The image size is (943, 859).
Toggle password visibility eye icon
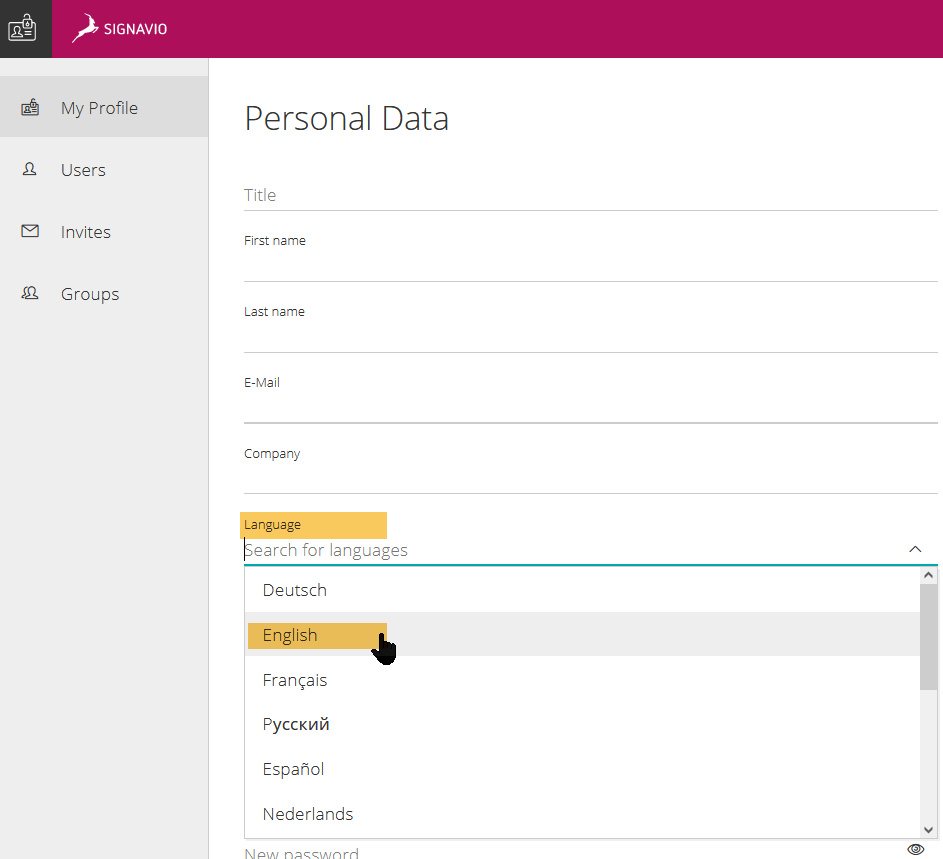click(915, 849)
